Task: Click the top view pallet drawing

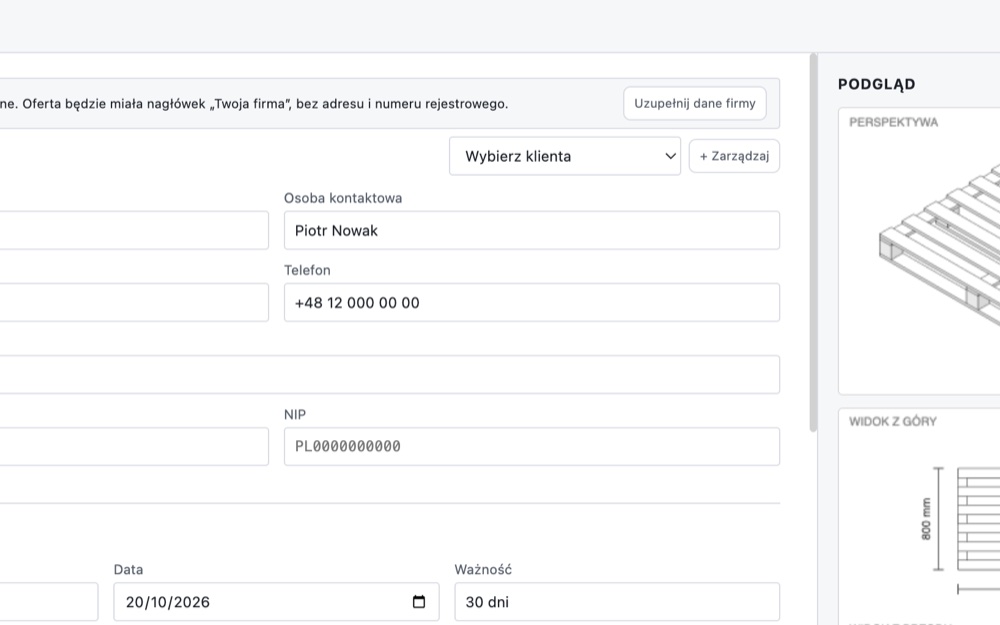Action: coord(978,520)
